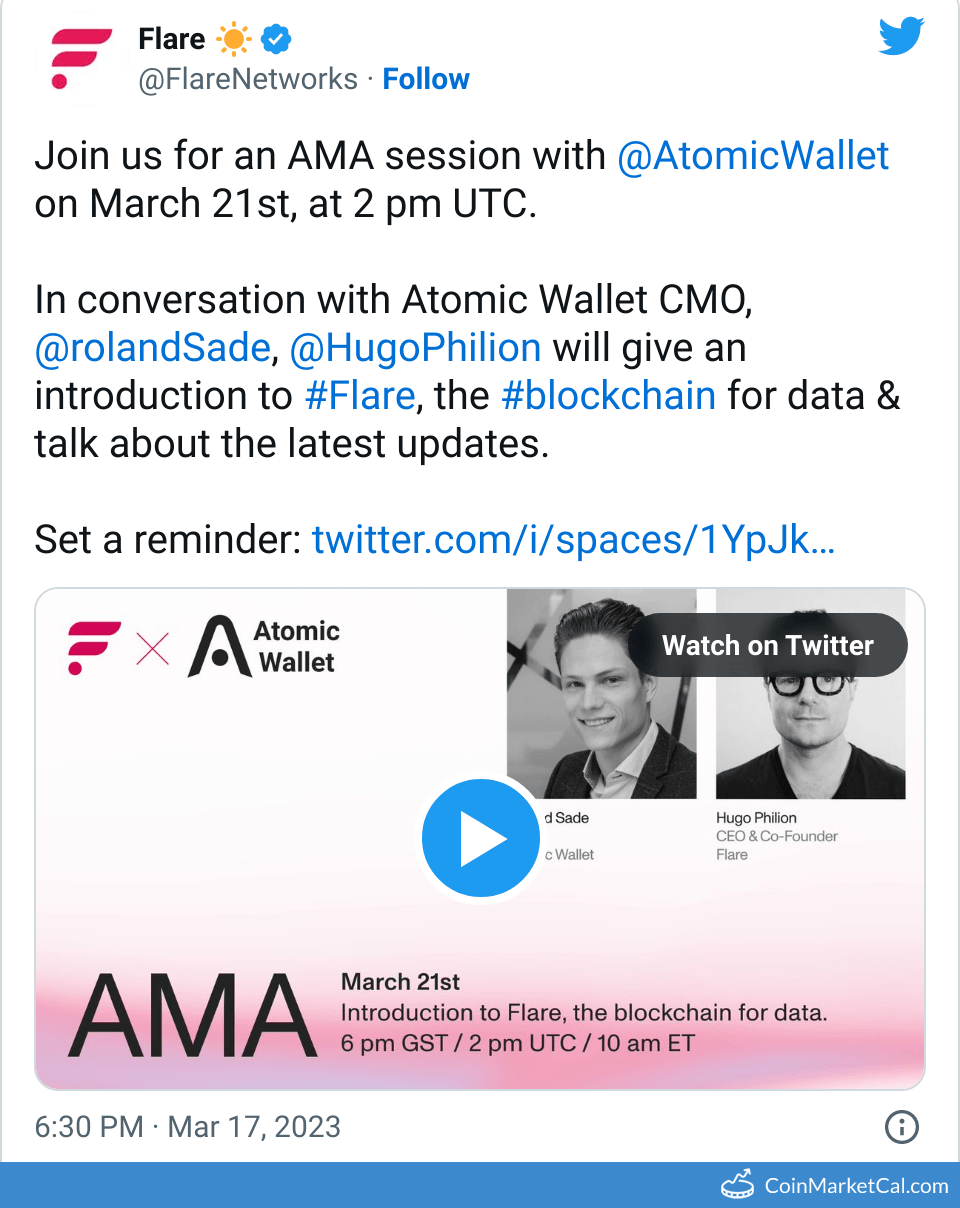Open the @rolandSade mention
Viewport: 960px width, 1208px height.
(151, 347)
